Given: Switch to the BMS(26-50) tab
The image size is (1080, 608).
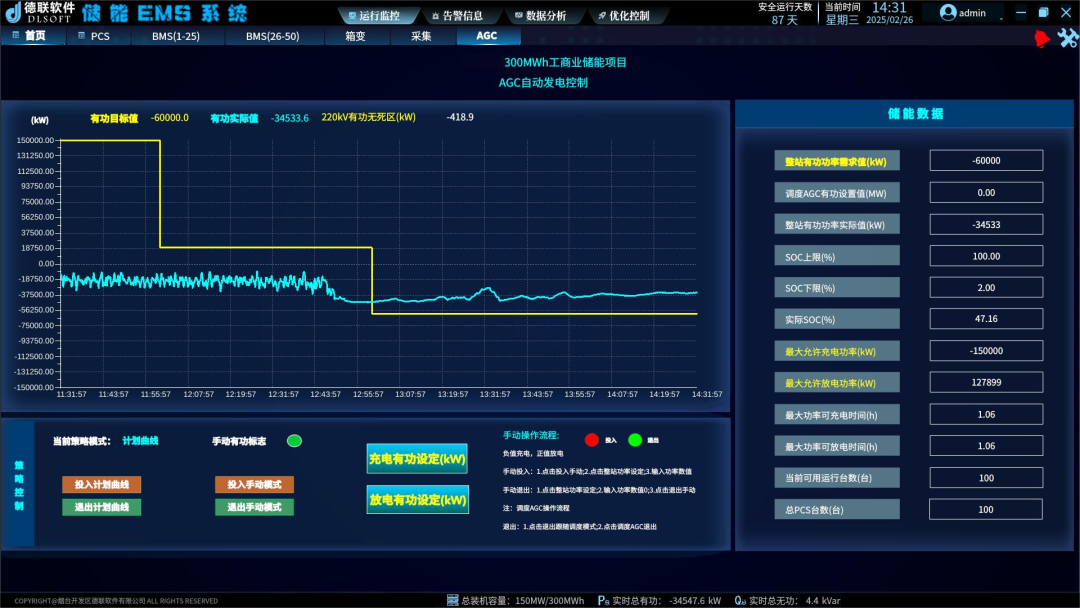Looking at the screenshot, I should click(274, 36).
